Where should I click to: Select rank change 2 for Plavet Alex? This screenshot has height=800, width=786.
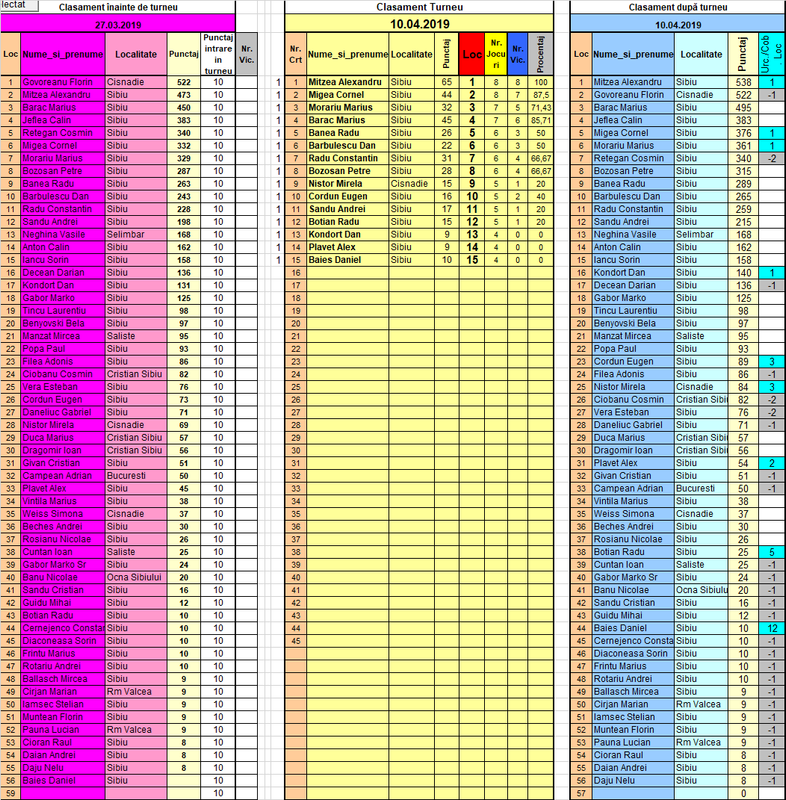(x=771, y=463)
